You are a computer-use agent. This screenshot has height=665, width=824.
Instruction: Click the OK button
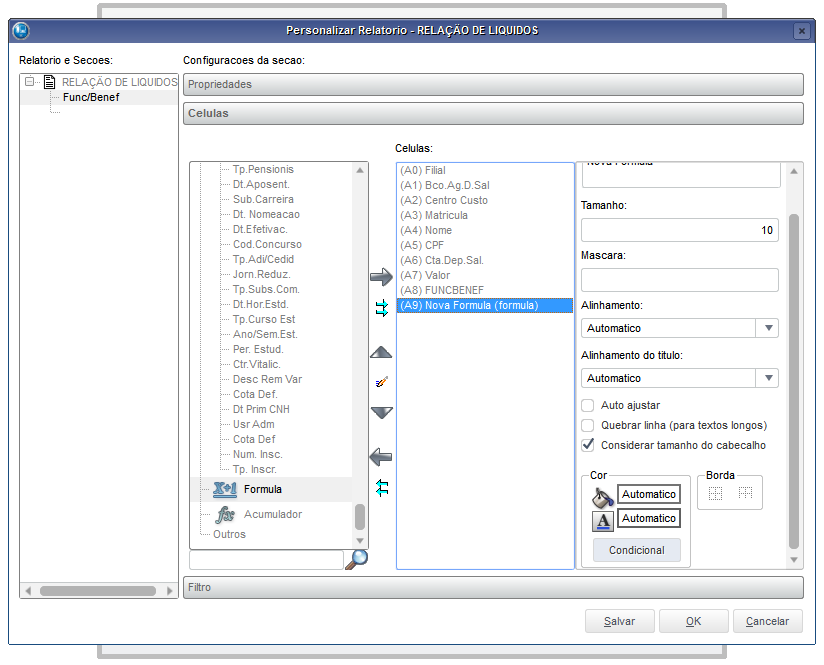694,621
